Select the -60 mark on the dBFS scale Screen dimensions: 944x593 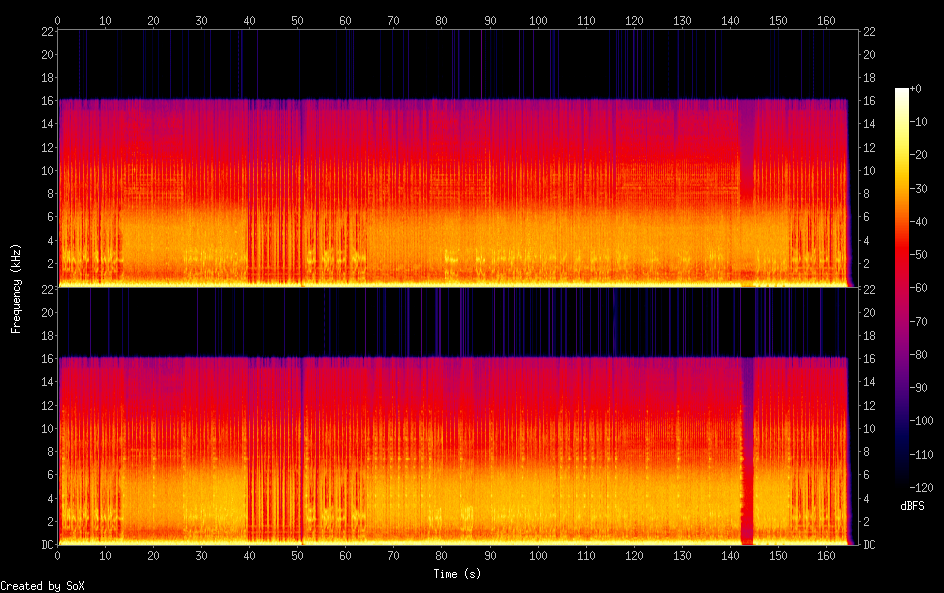(x=927, y=288)
